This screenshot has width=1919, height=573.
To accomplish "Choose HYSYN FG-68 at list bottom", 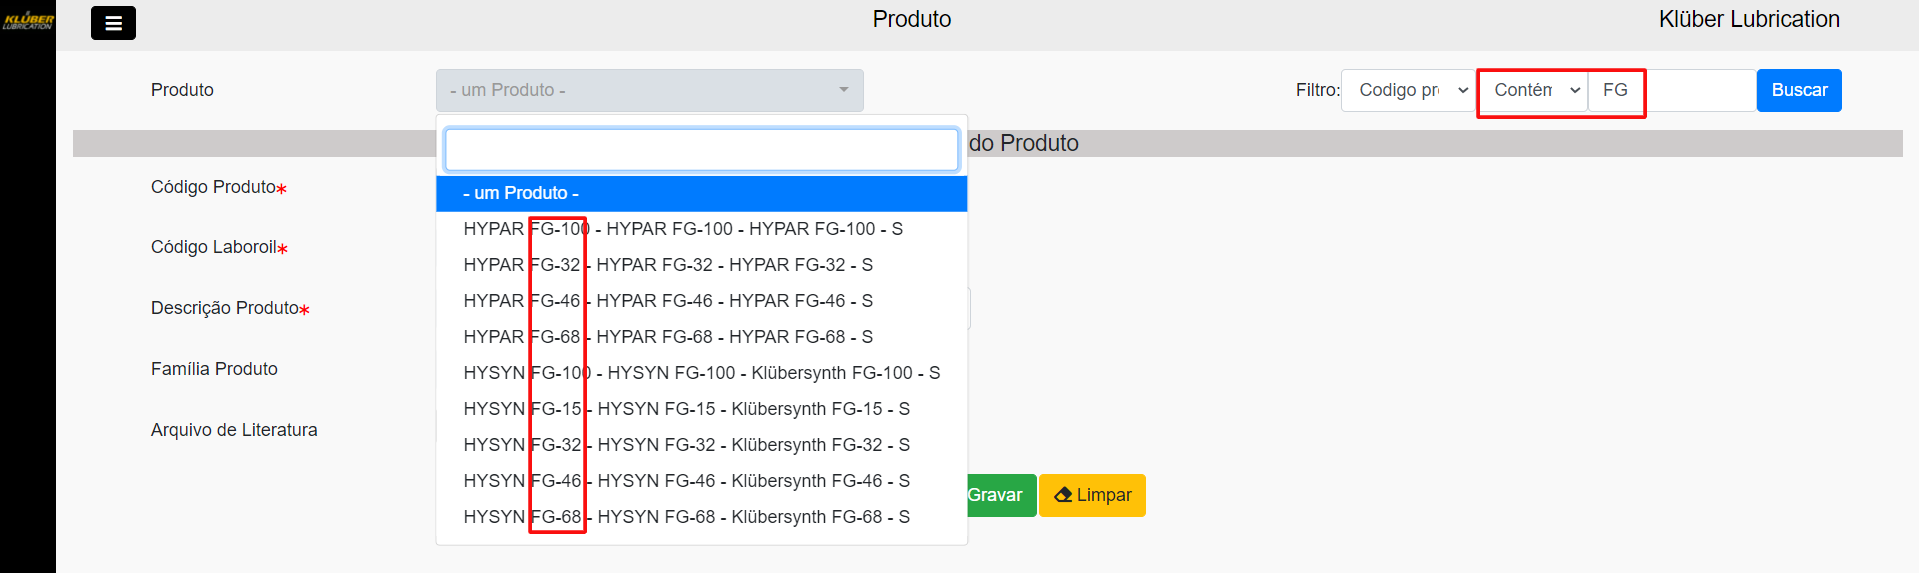I will [x=686, y=517].
